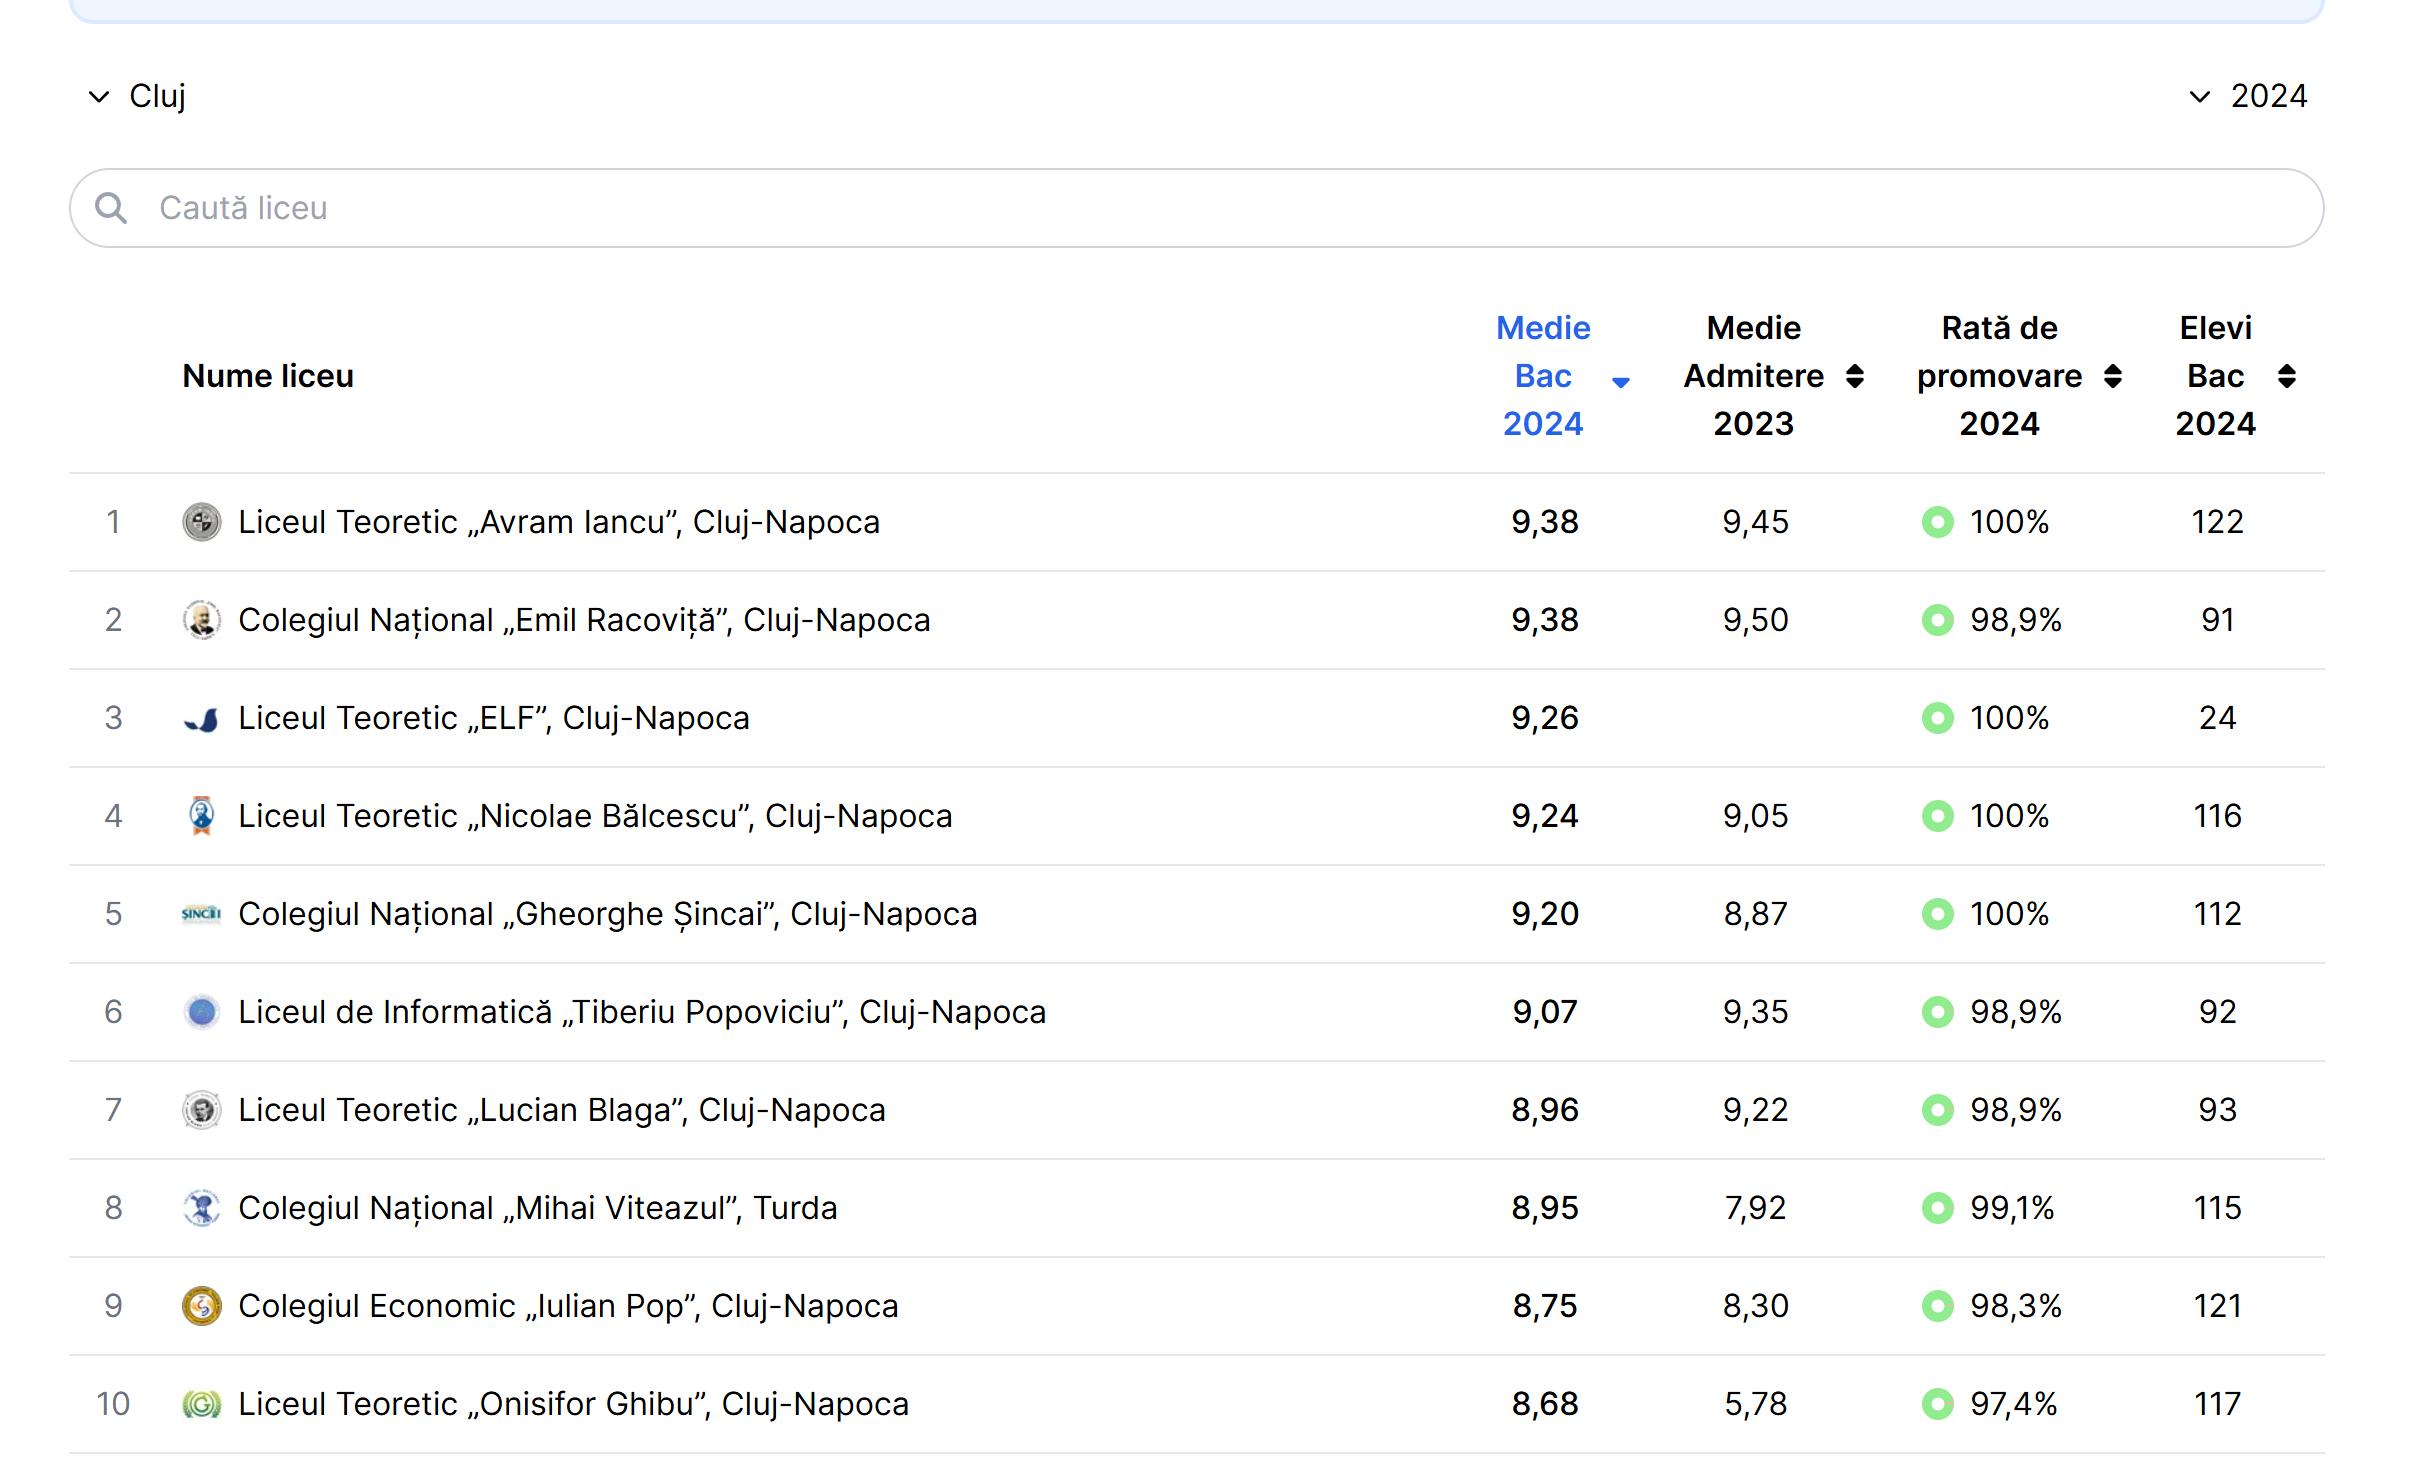The width and height of the screenshot is (2424, 1463).
Task: Click the Nume liceu column header
Action: point(268,376)
